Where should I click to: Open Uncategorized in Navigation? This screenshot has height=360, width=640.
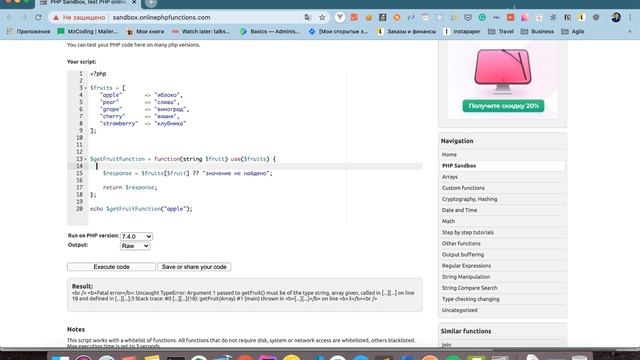[x=459, y=310]
